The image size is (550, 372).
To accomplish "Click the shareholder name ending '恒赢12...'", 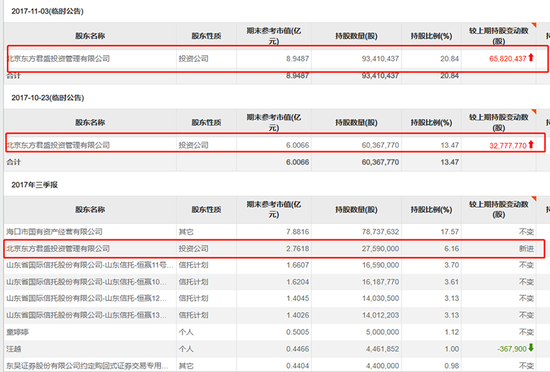I will pos(86,298).
